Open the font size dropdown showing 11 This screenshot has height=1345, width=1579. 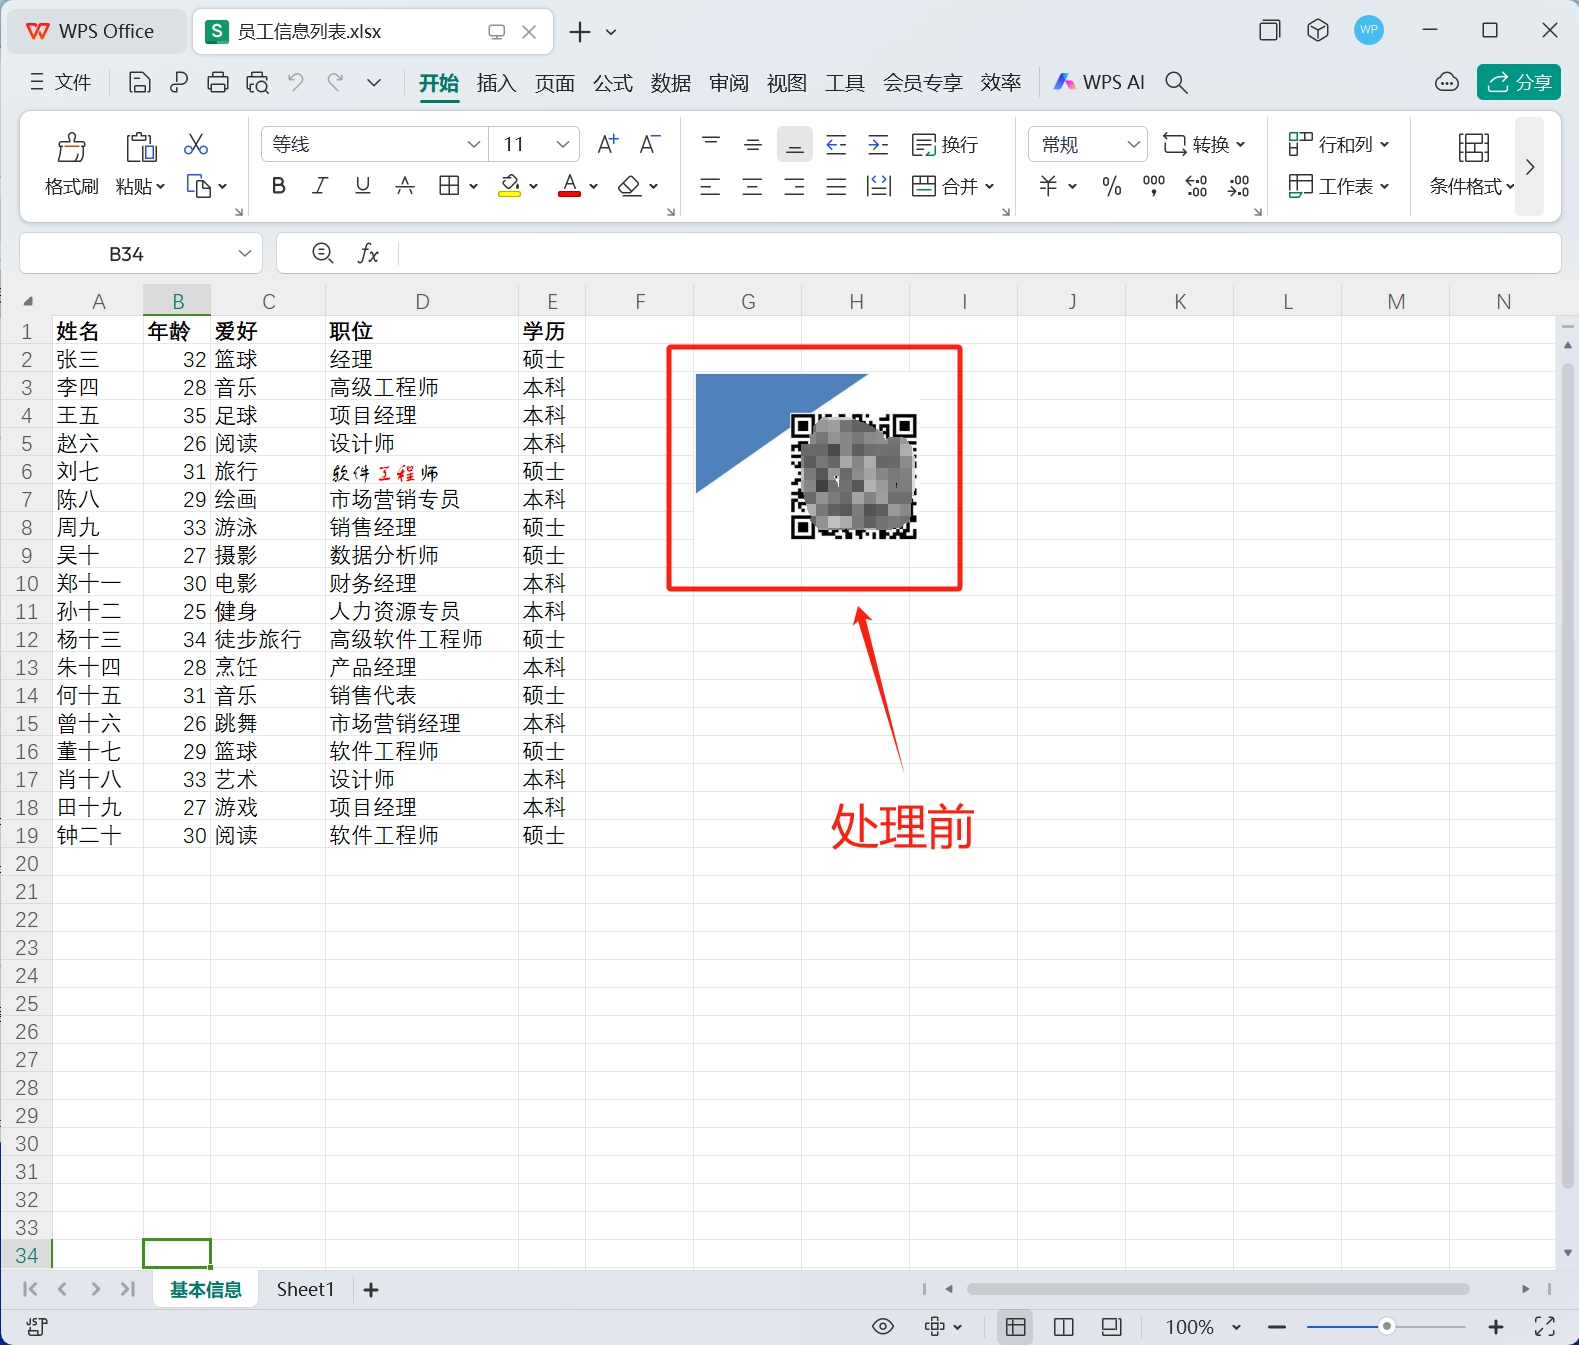563,145
